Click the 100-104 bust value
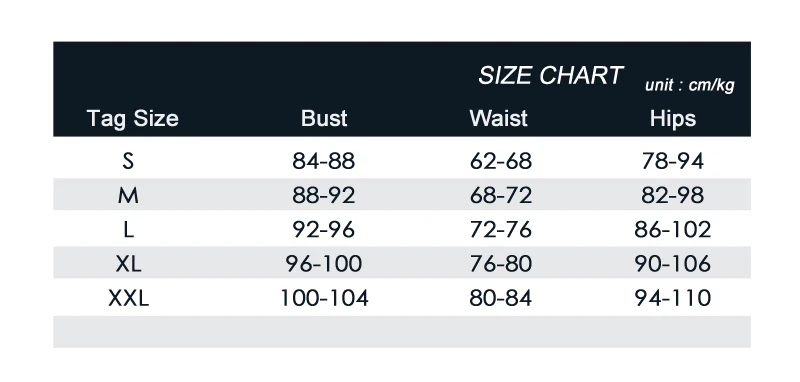This screenshot has height=382, width=800. (324, 298)
